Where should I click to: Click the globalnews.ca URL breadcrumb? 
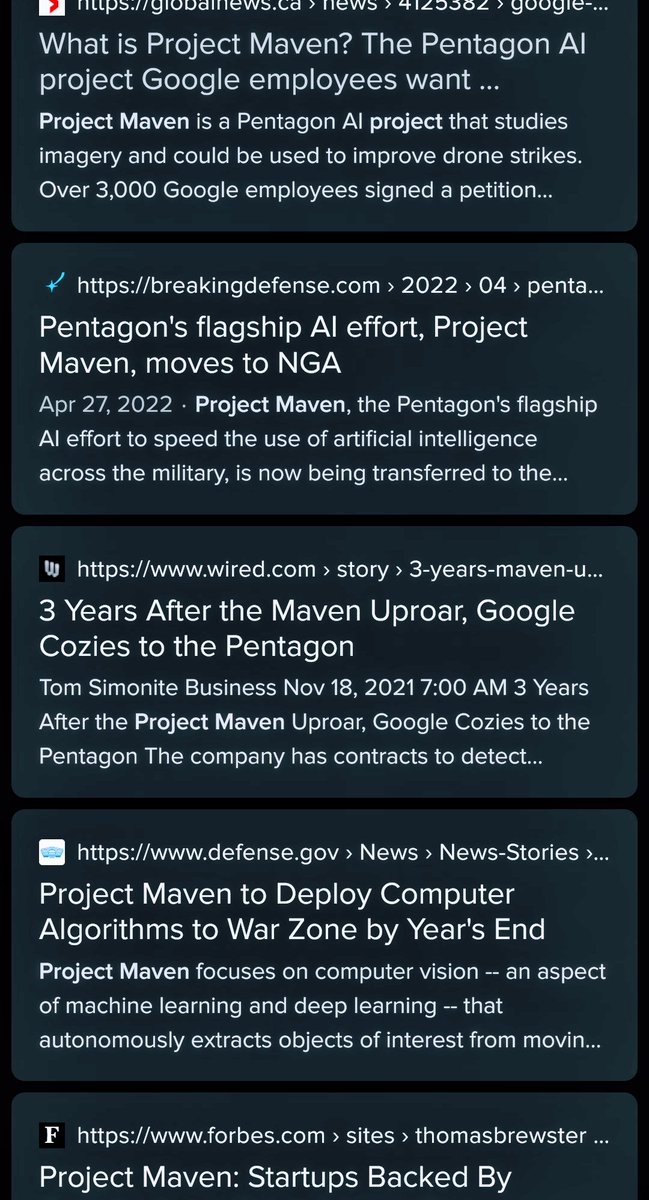pos(200,7)
